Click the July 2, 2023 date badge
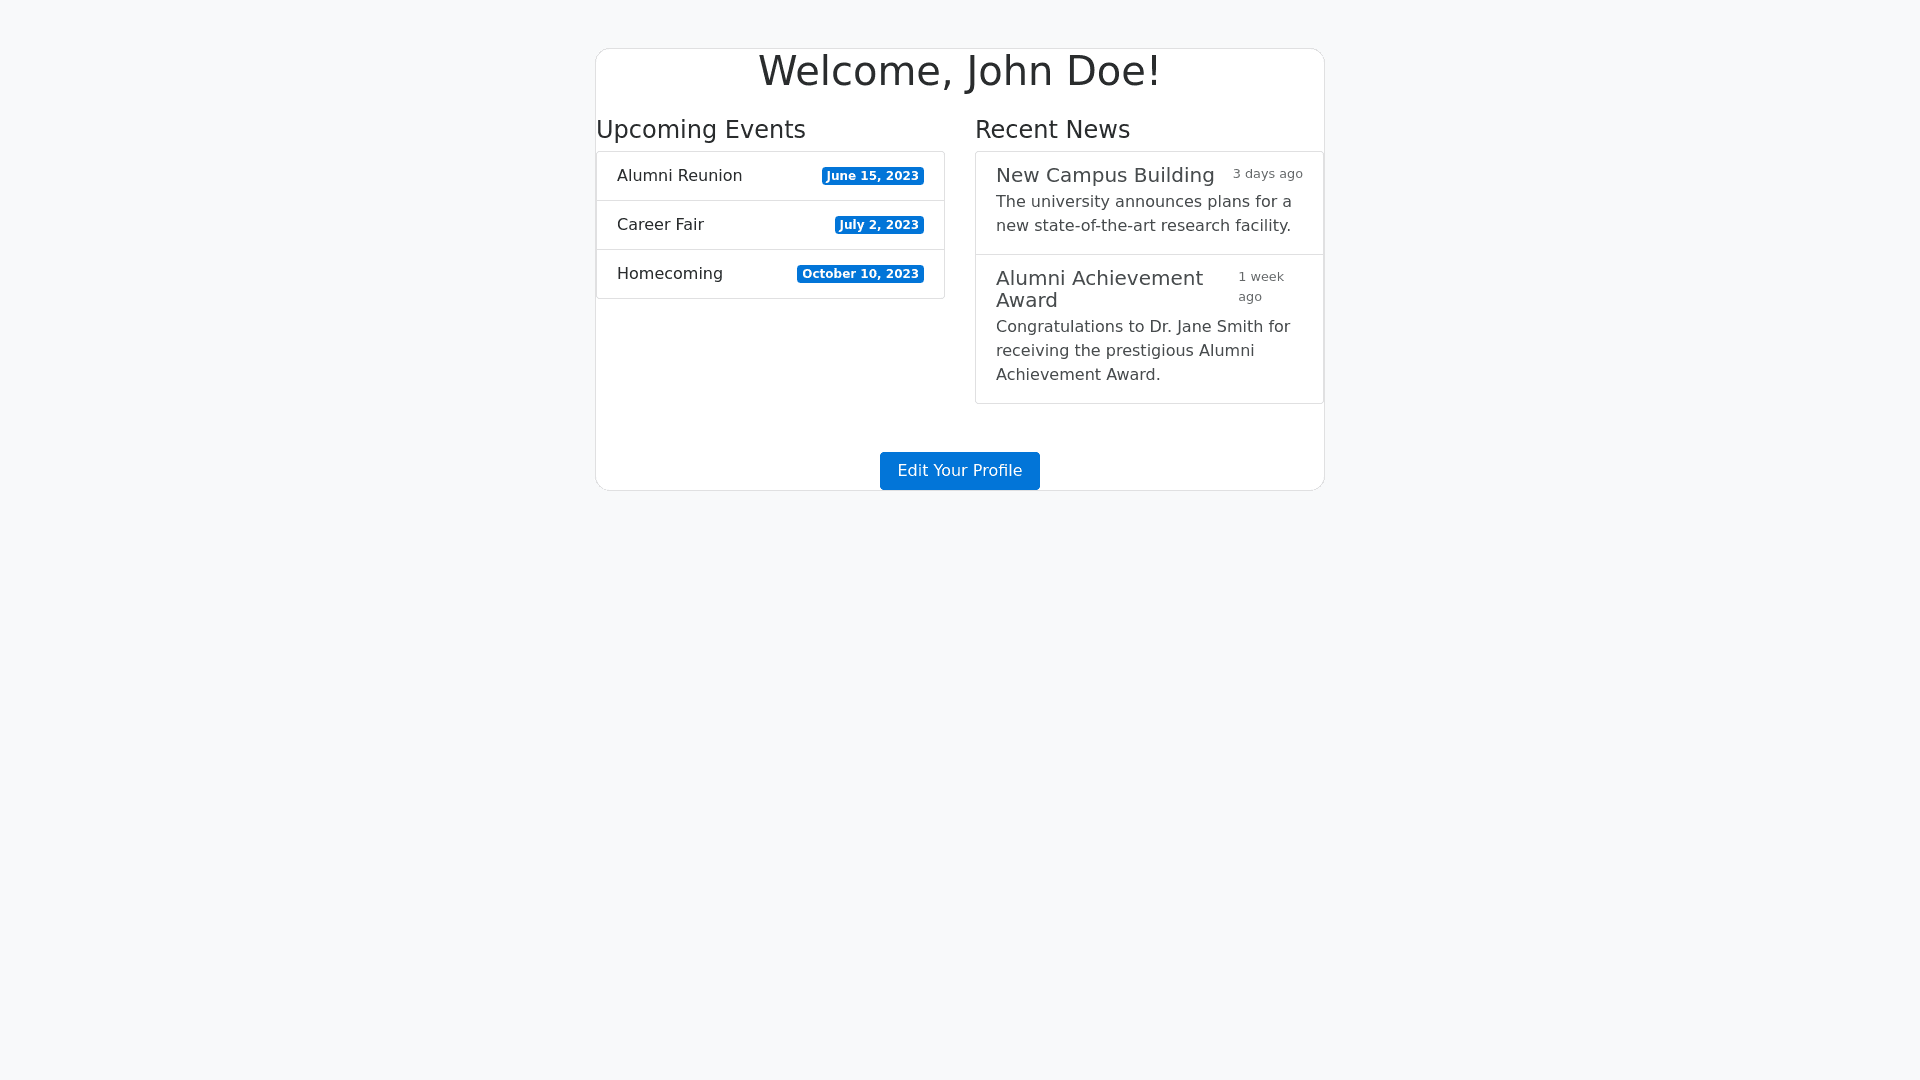The image size is (1920, 1080). [879, 225]
